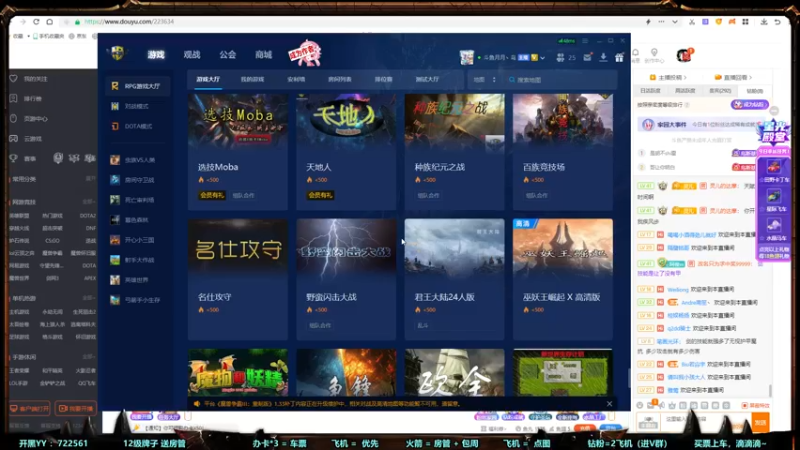Screen dimensions: 800x450
Task: Select DOTA模式 in sidebar
Action: [x=138, y=126]
